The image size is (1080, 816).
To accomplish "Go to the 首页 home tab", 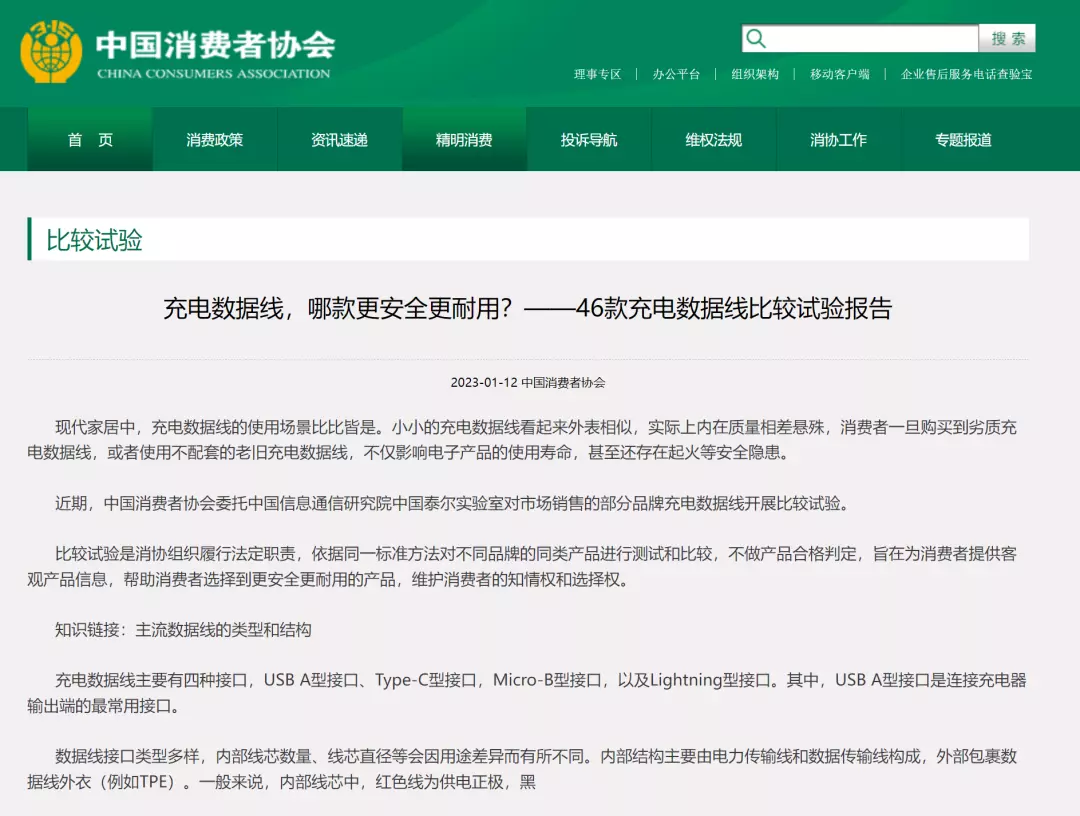I will 90,140.
